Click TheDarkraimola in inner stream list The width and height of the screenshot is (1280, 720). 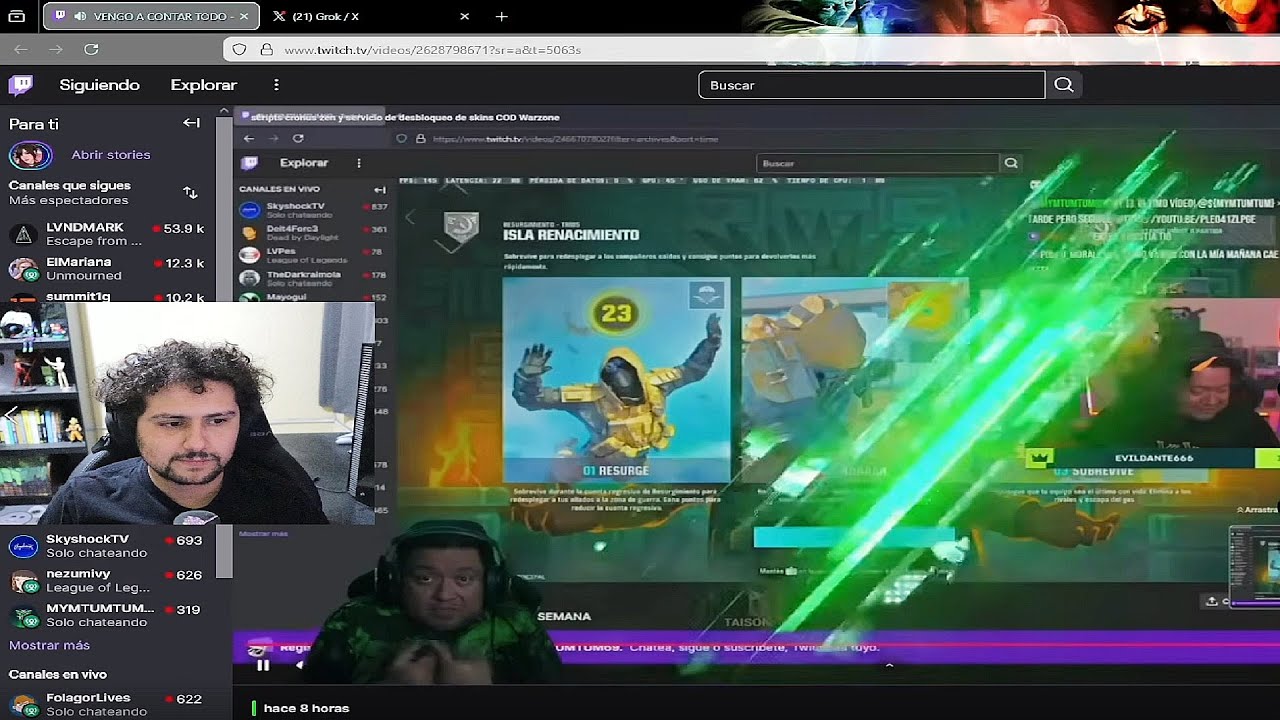pyautogui.click(x=303, y=274)
